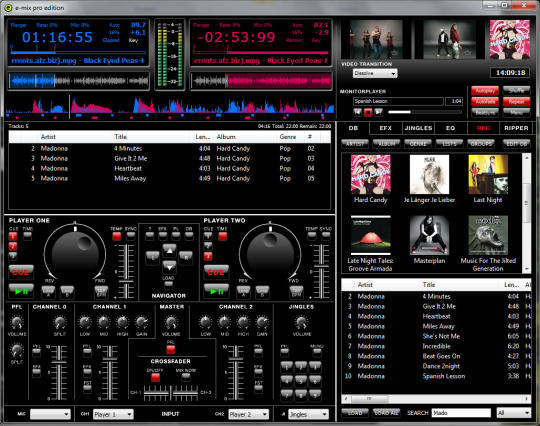Click PFL volume knob
This screenshot has width=540, height=426.
click(17, 322)
